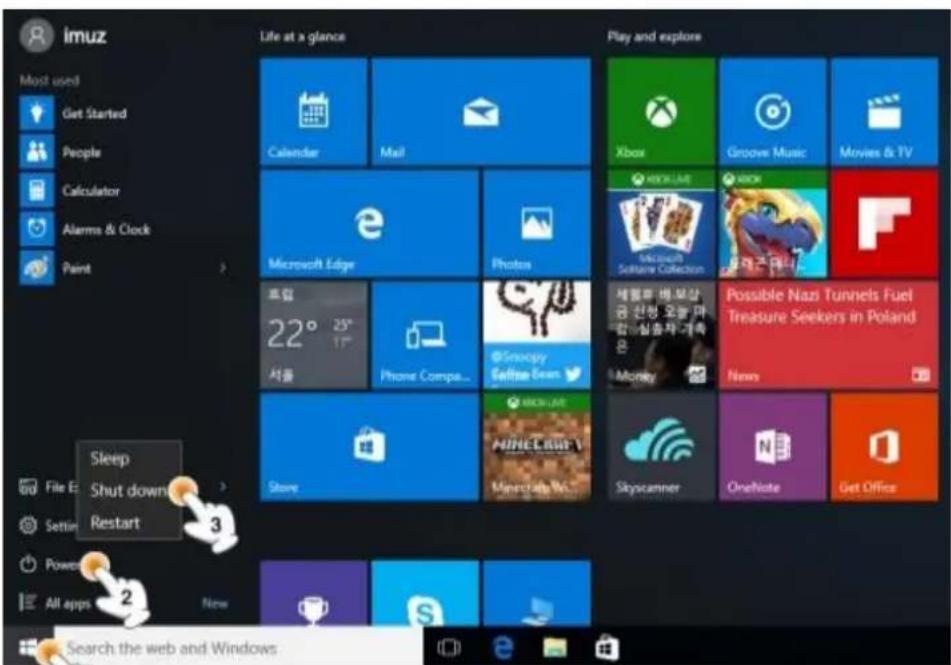Open the weather tile showing 22°

[314, 335]
